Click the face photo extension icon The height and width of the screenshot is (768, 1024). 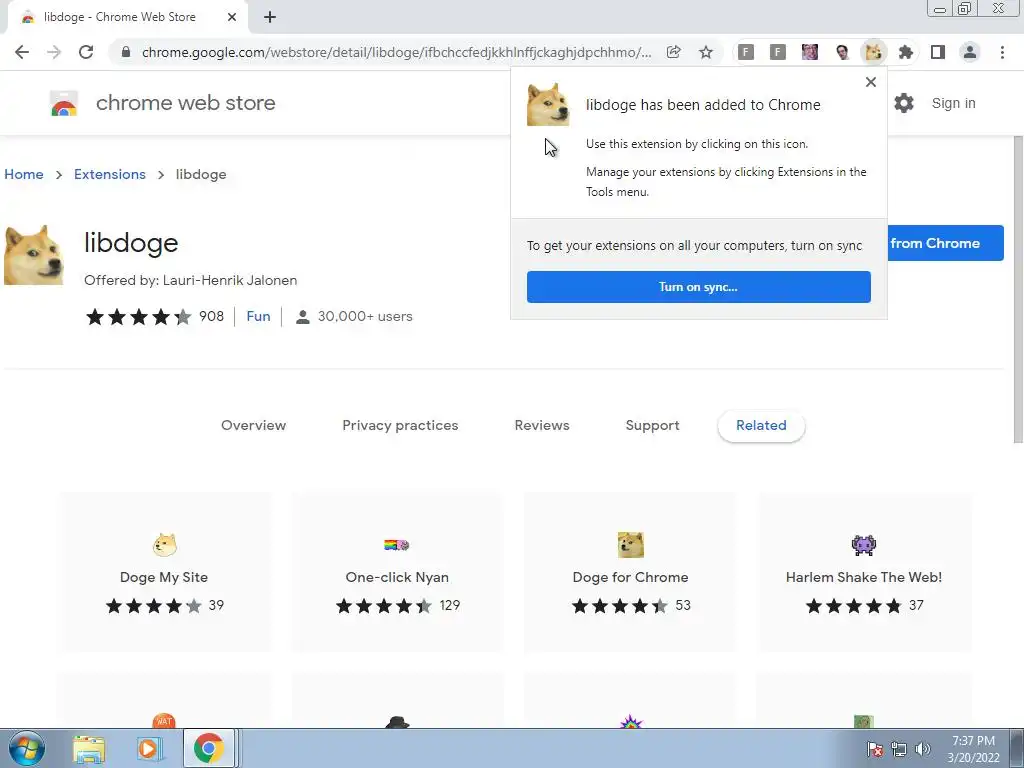pyautogui.click(x=810, y=52)
